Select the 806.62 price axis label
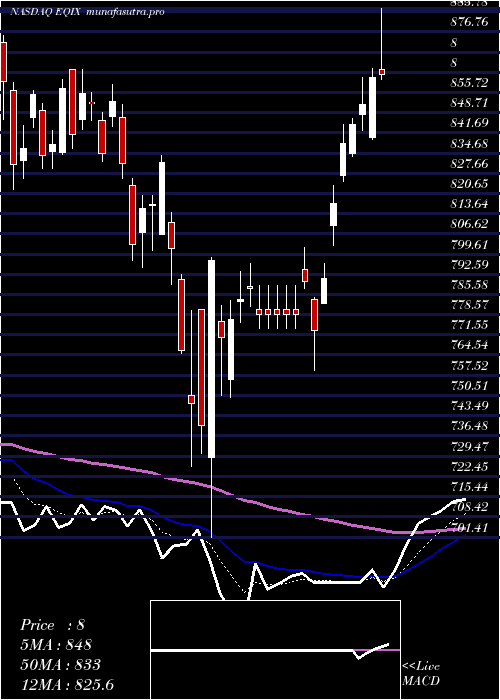500x700 pixels. 469,224
